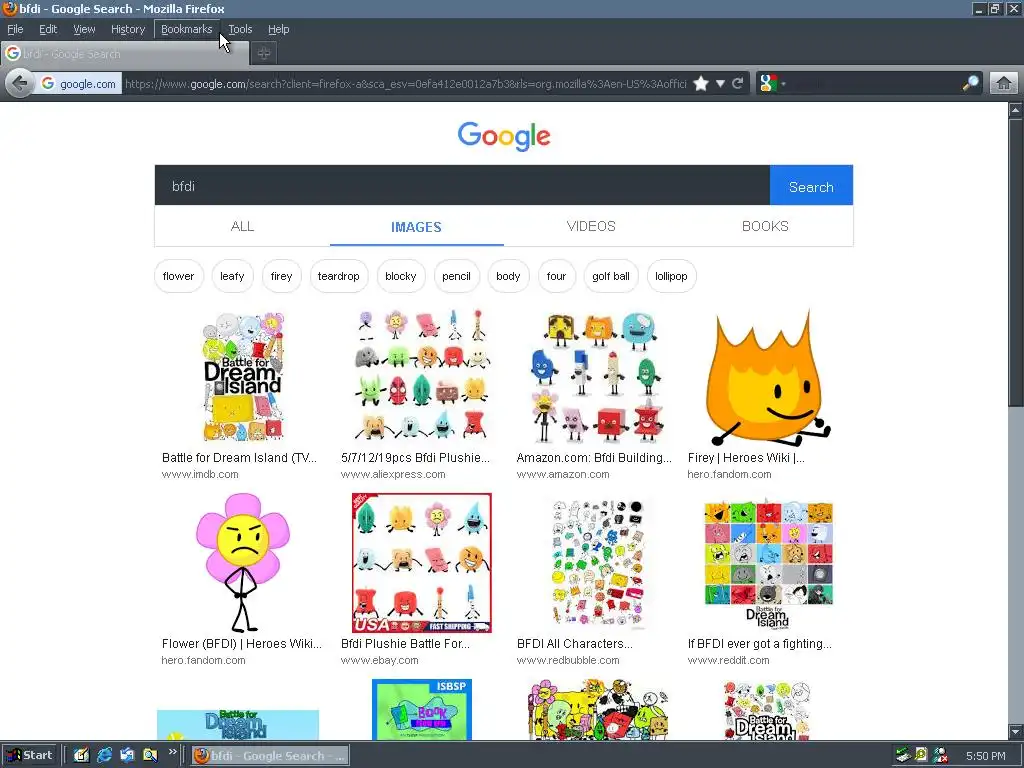The image size is (1024, 768).
Task: Filter images by body chip
Action: [x=508, y=276]
